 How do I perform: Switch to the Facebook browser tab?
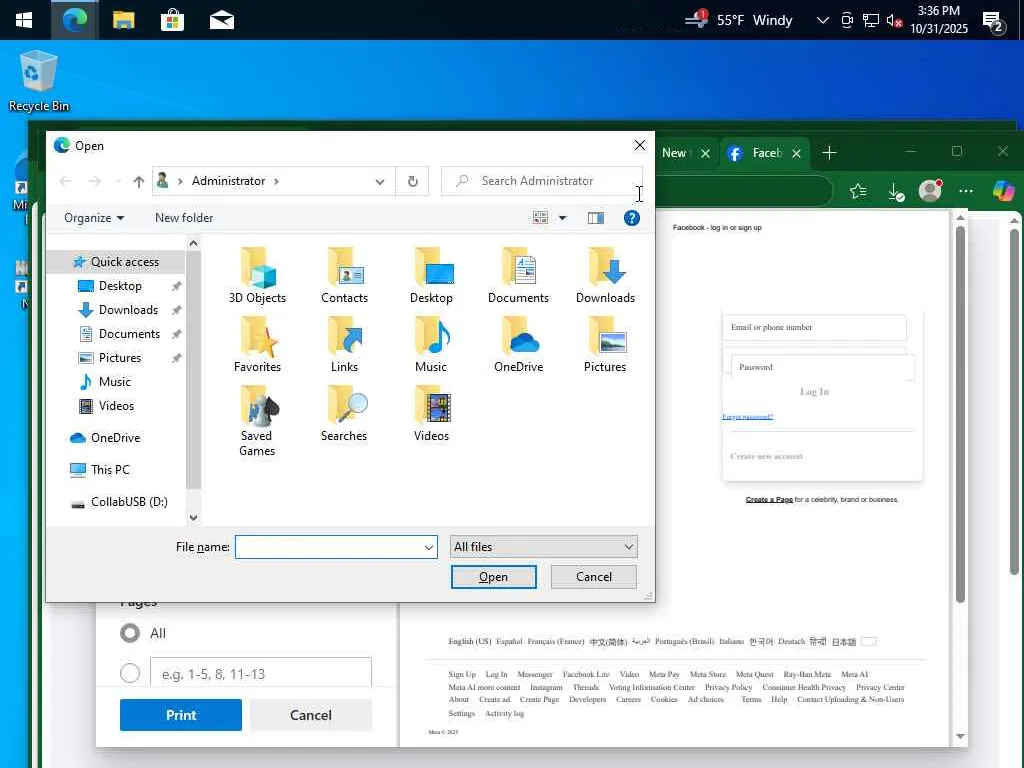[x=763, y=153]
